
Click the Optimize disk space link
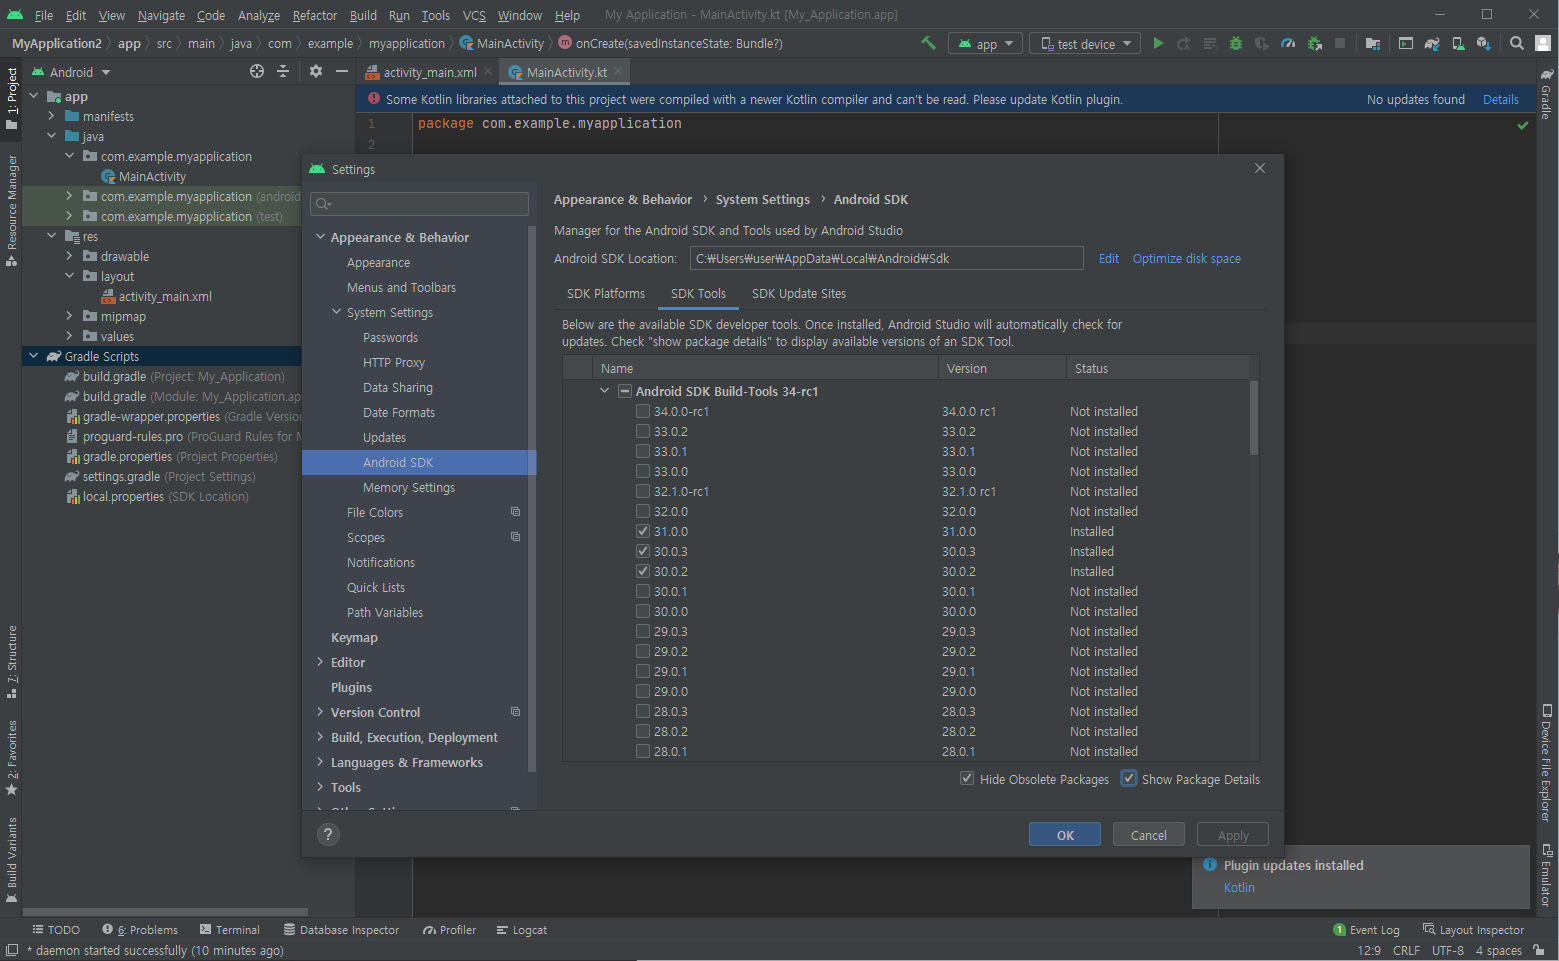1187,258
